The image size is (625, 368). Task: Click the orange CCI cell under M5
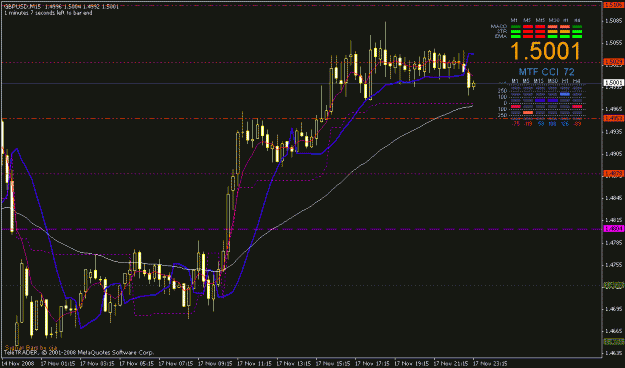pyautogui.click(x=528, y=112)
